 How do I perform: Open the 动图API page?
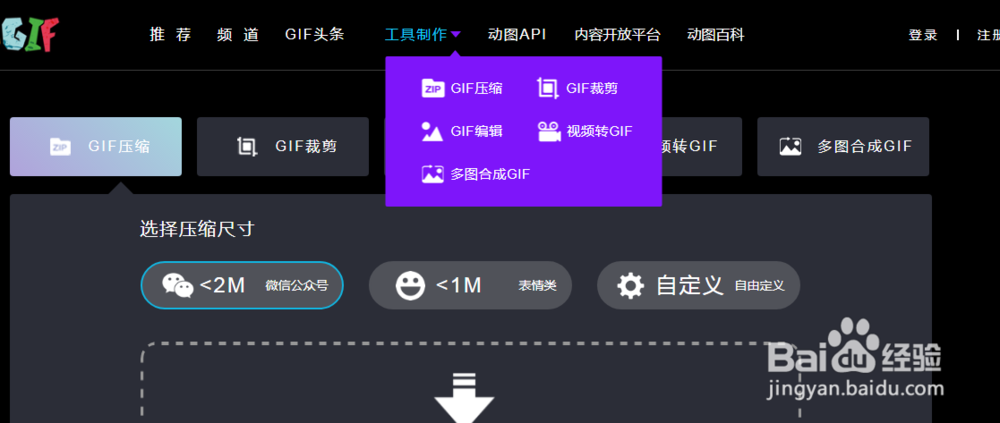(x=517, y=34)
